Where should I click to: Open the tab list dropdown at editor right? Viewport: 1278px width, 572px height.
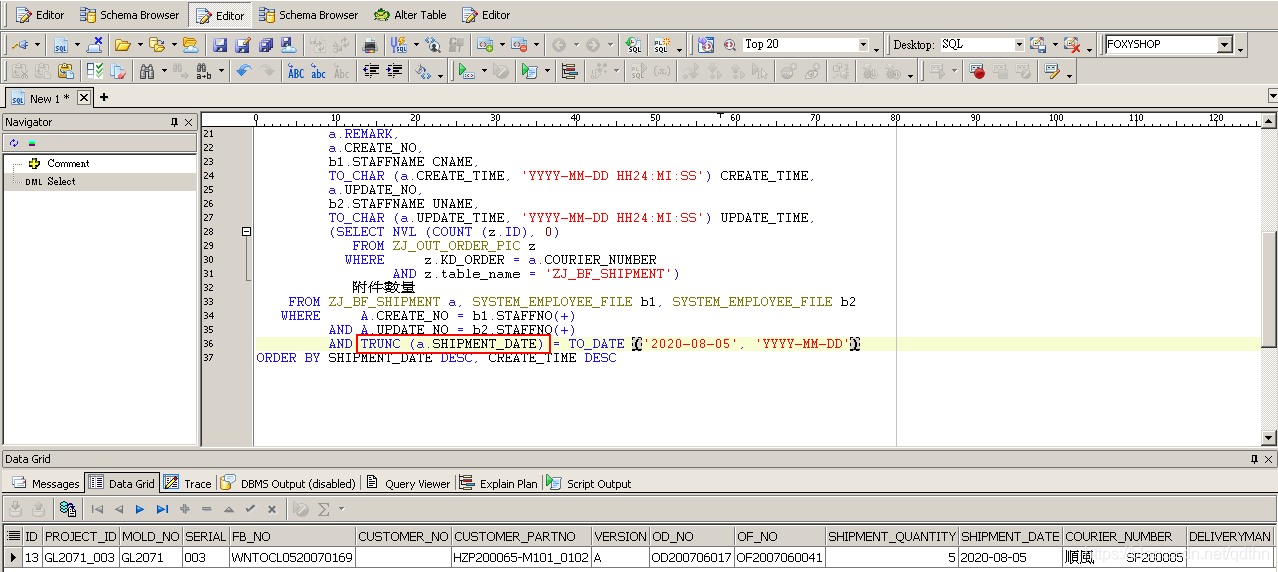pos(1272,96)
